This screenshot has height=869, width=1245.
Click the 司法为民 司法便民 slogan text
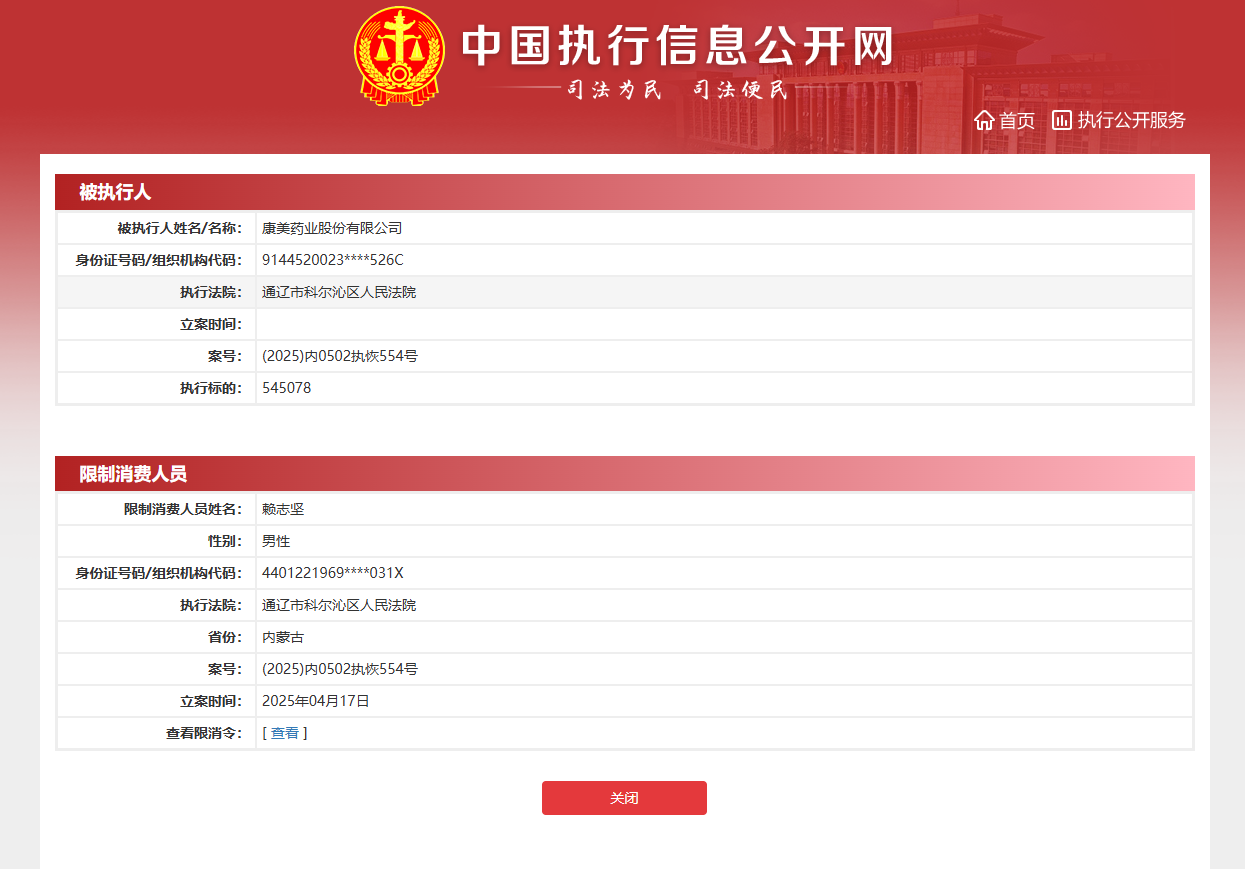point(677,90)
